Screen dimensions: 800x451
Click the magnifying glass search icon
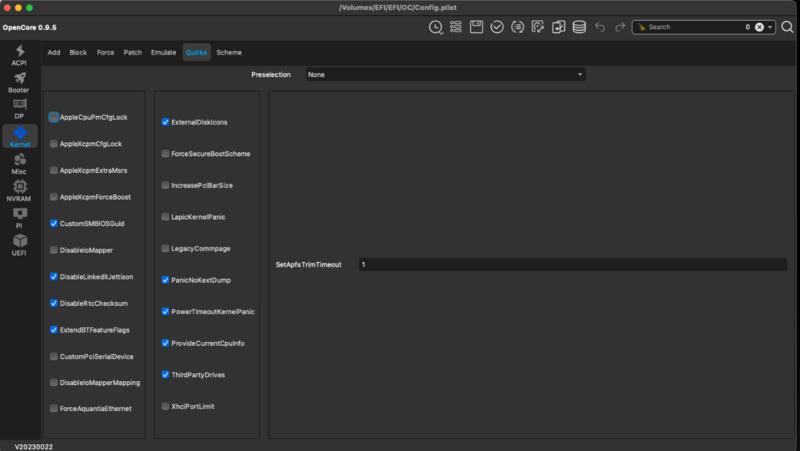[x=787, y=27]
